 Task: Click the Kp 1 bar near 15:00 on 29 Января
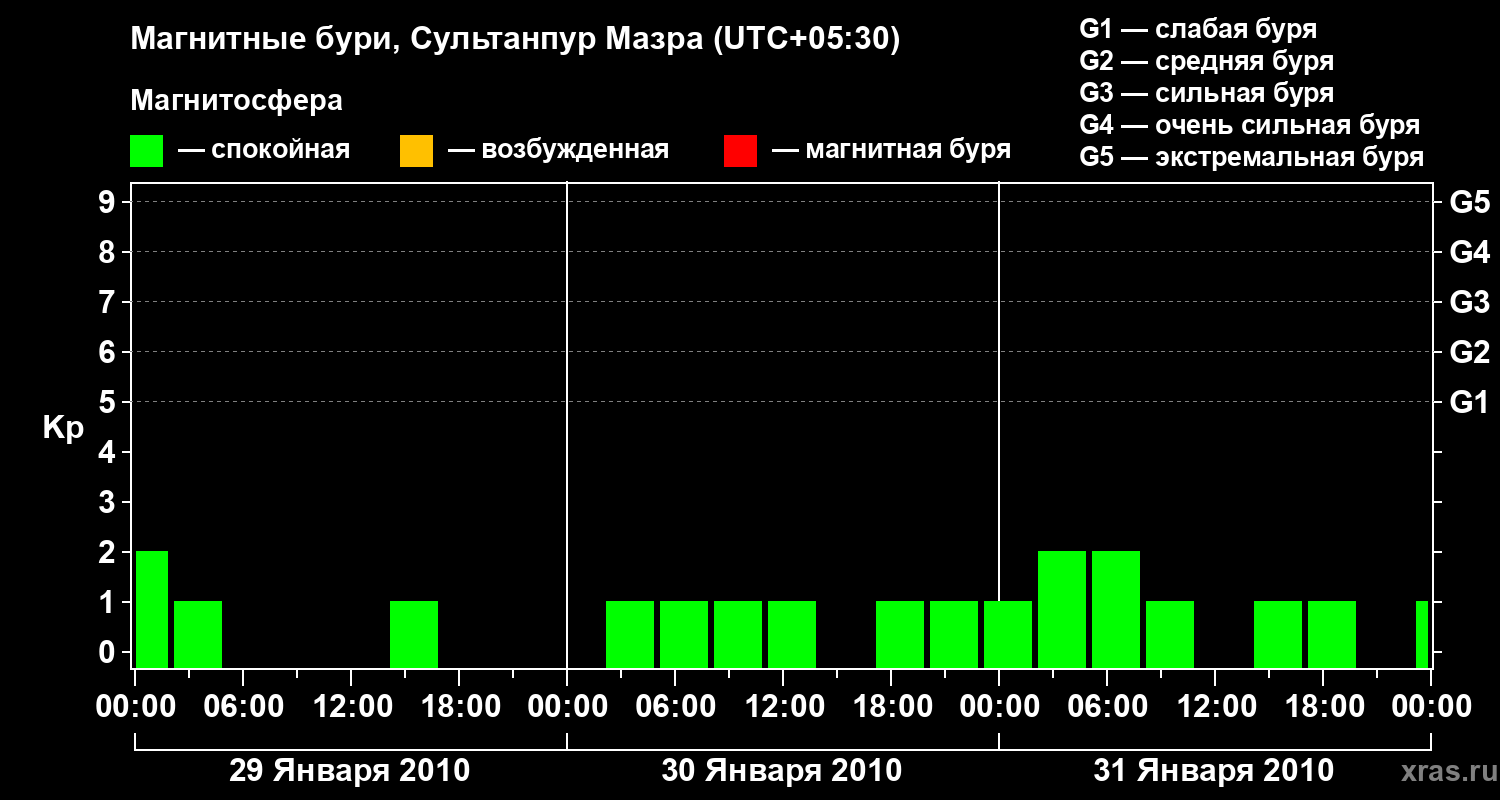[x=414, y=634]
